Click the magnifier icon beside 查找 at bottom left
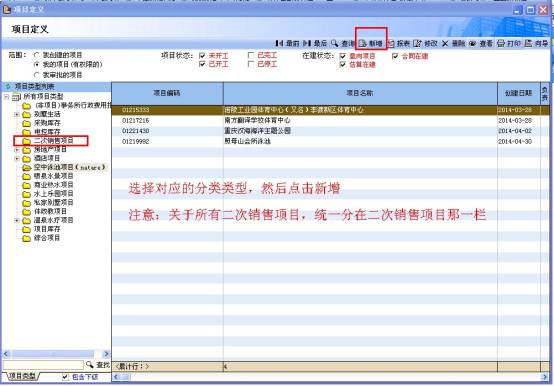This screenshot has width=554, height=386. tap(89, 364)
